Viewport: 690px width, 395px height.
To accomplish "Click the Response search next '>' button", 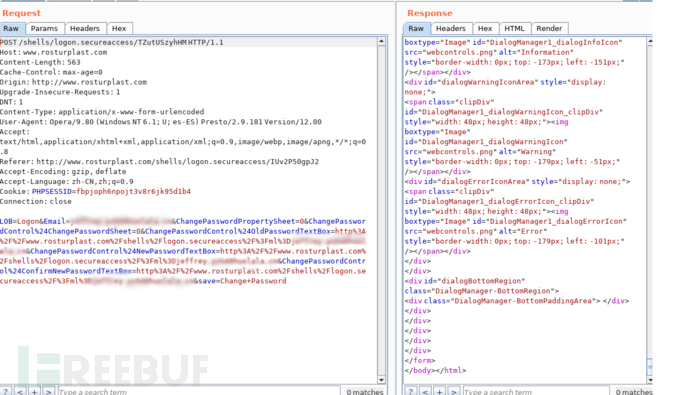I will point(454,391).
